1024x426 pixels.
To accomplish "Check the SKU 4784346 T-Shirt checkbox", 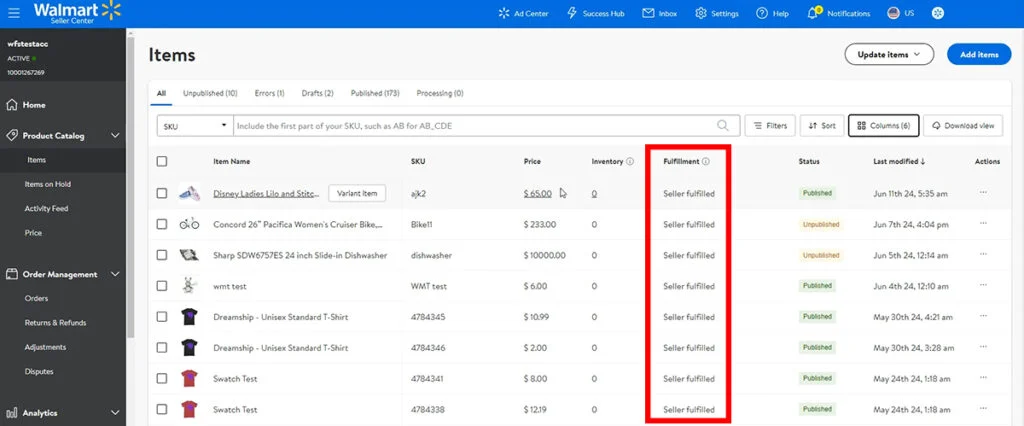I will (x=162, y=348).
